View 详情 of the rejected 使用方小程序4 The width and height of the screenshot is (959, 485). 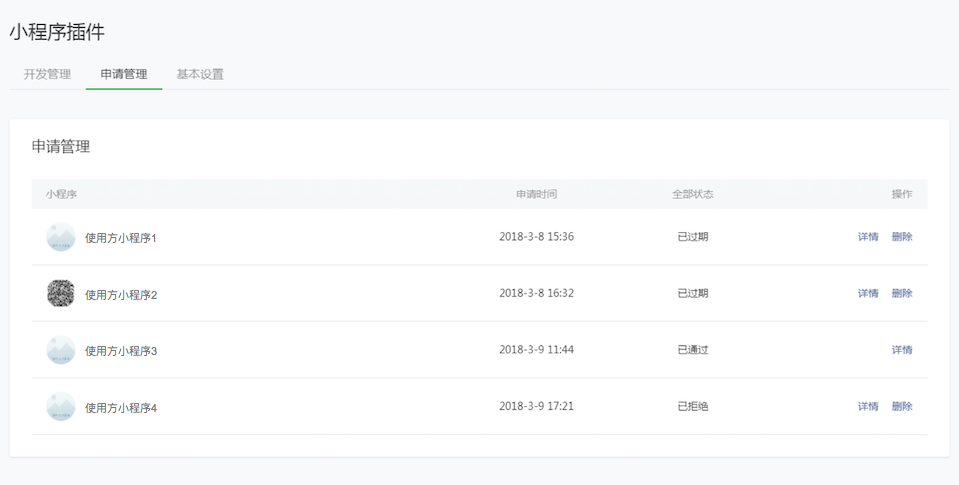(x=868, y=406)
